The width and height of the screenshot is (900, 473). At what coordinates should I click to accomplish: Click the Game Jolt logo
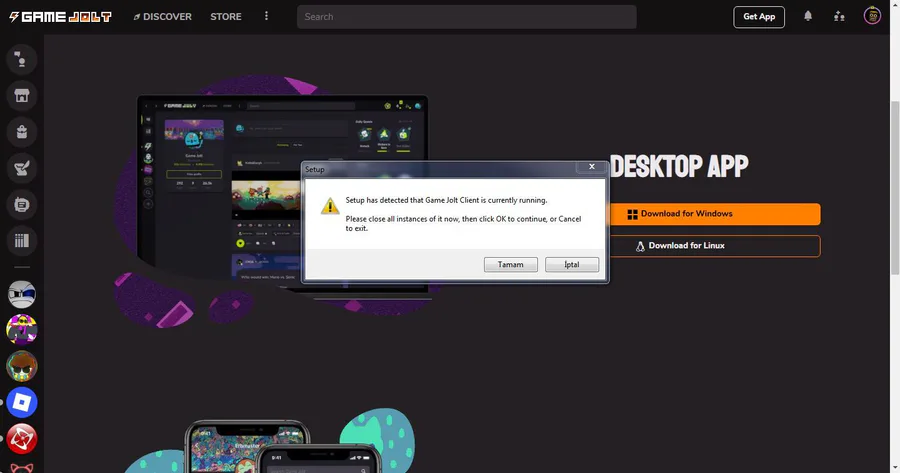point(60,17)
